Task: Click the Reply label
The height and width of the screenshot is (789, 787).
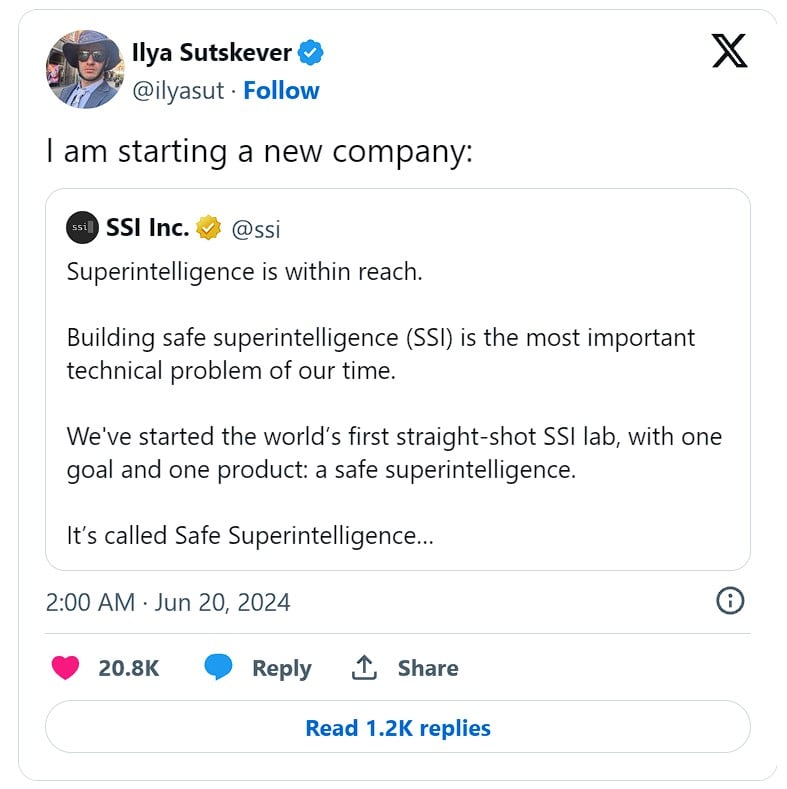Action: [282, 668]
